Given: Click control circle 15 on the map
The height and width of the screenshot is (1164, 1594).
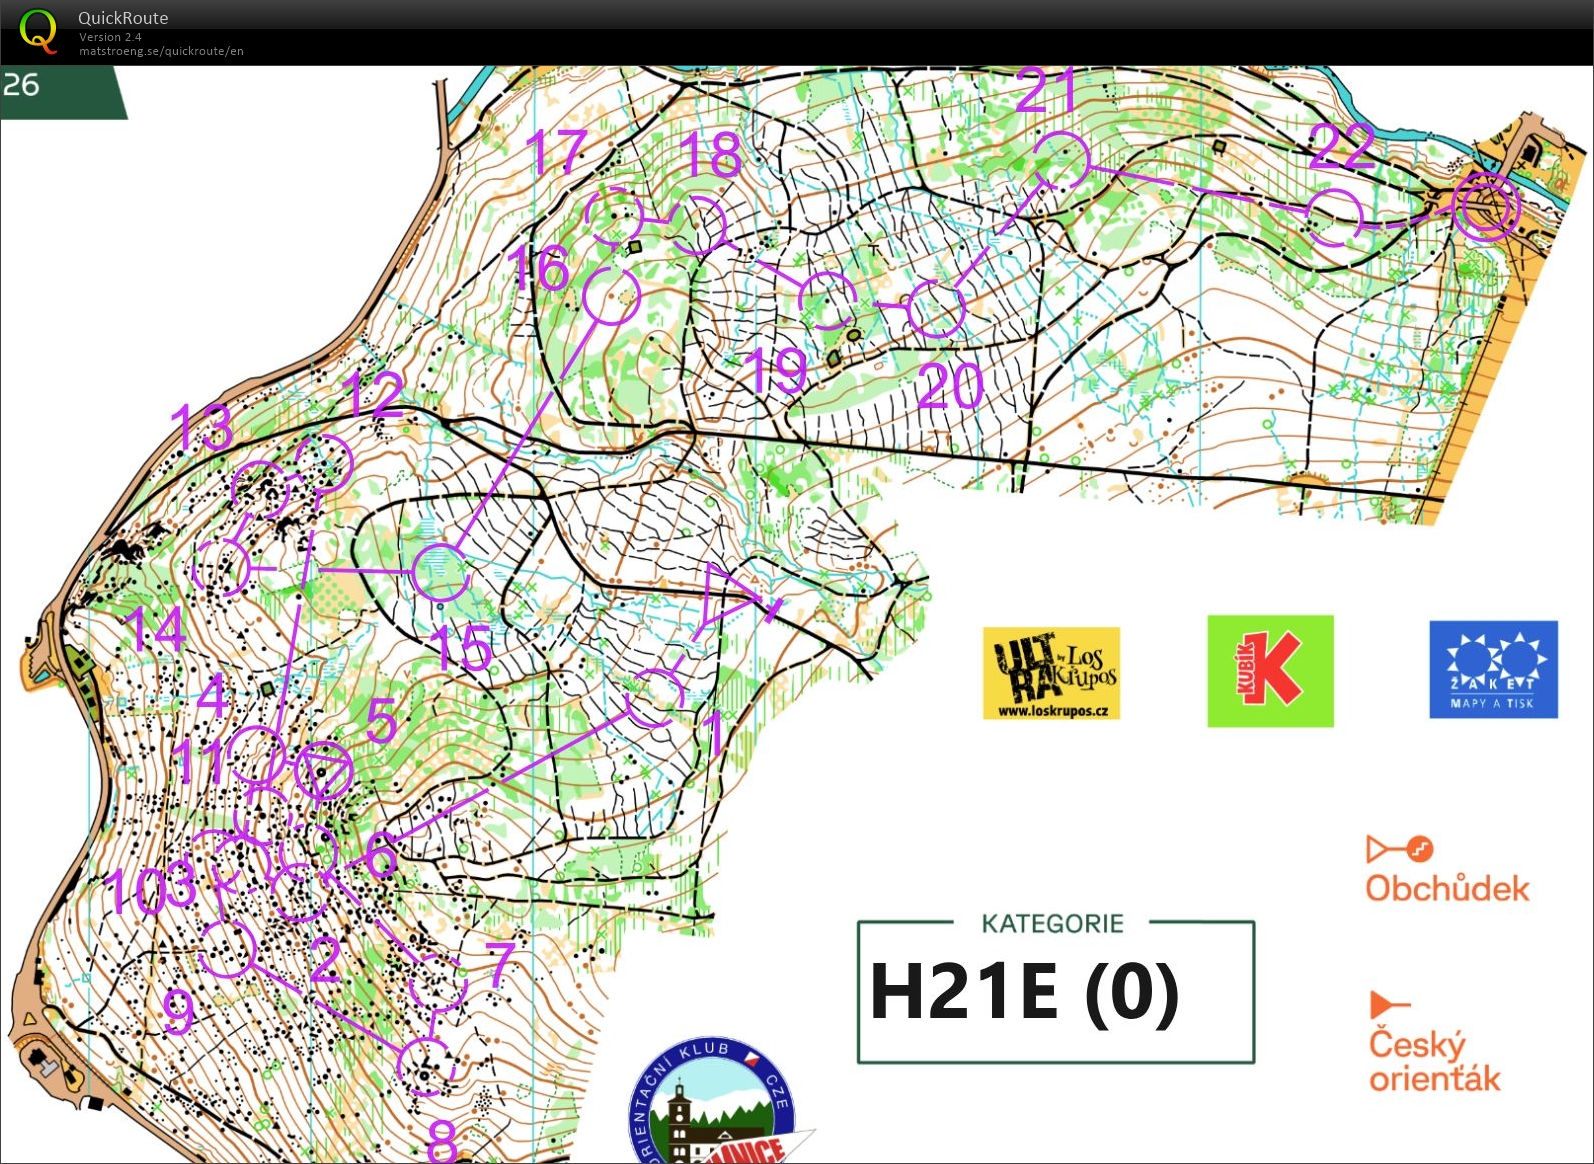Looking at the screenshot, I should click(441, 571).
